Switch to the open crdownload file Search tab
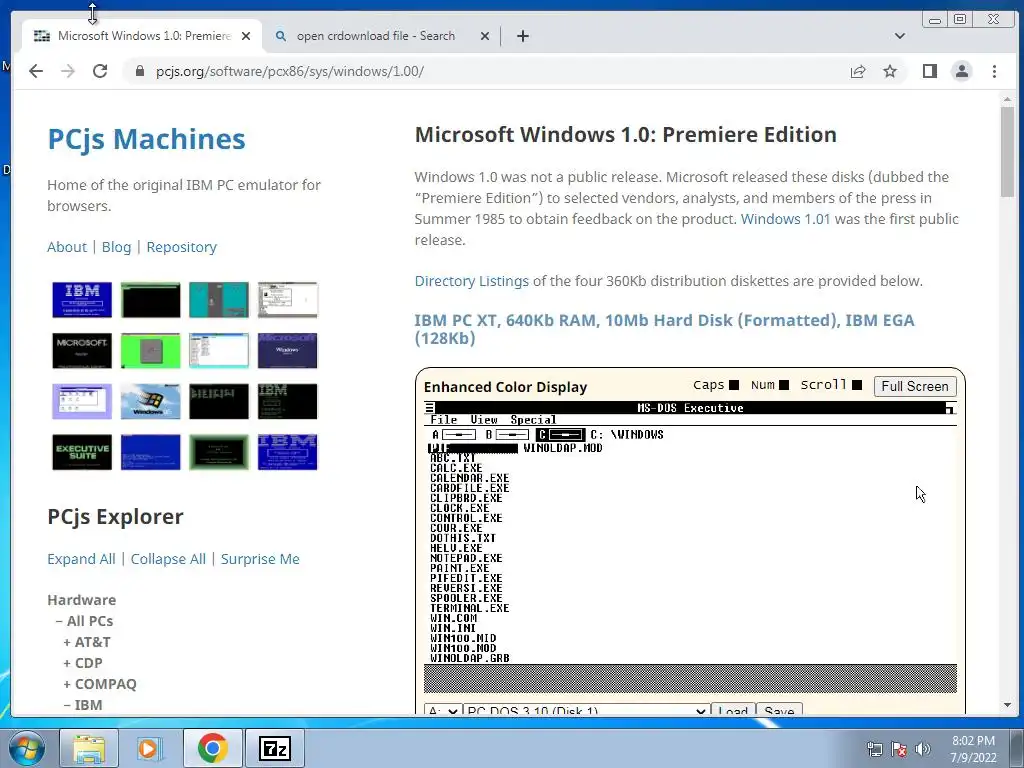Image resolution: width=1024 pixels, height=768 pixels. 376,36
